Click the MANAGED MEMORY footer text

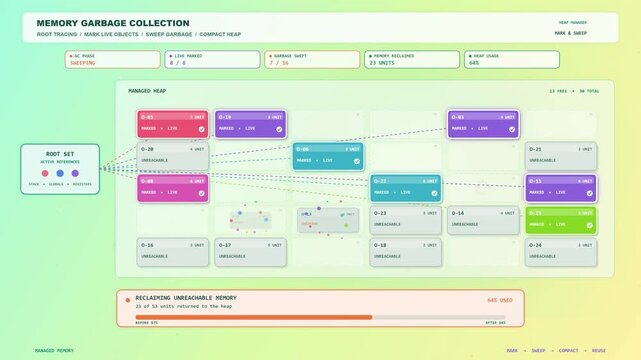coord(54,351)
